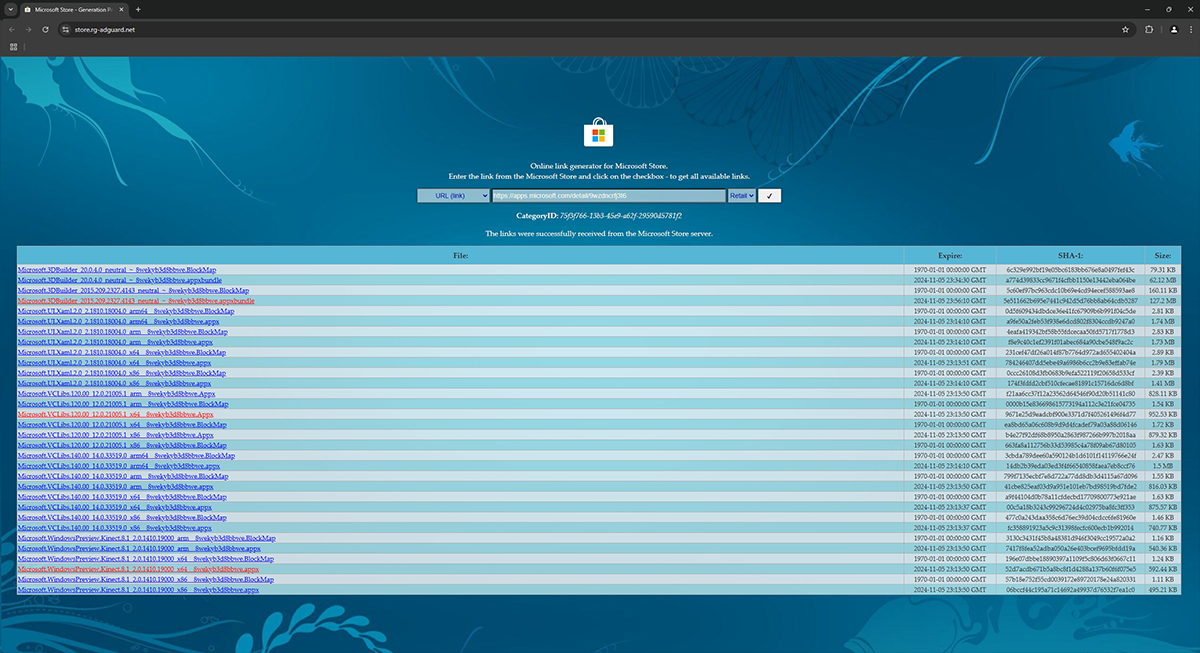1200x653 pixels.
Task: Open the browser Extensions puzzle icon
Action: click(1149, 29)
